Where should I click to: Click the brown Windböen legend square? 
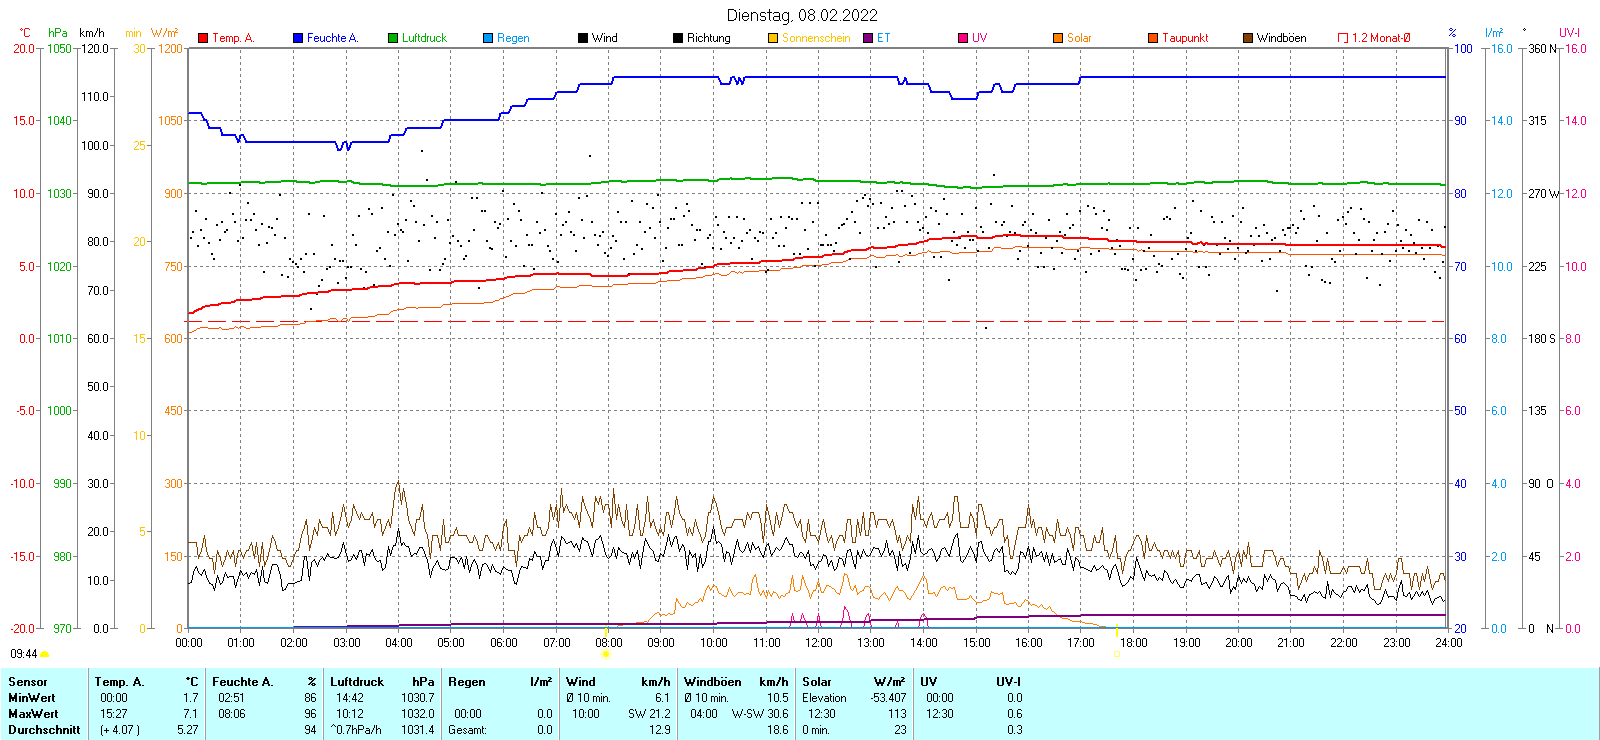pyautogui.click(x=1248, y=38)
